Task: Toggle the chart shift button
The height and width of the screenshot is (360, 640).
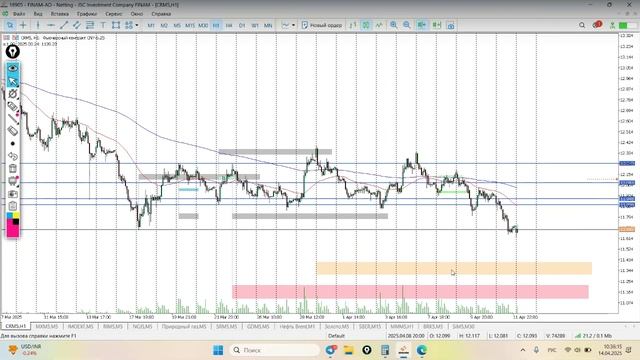Action: click(437, 25)
